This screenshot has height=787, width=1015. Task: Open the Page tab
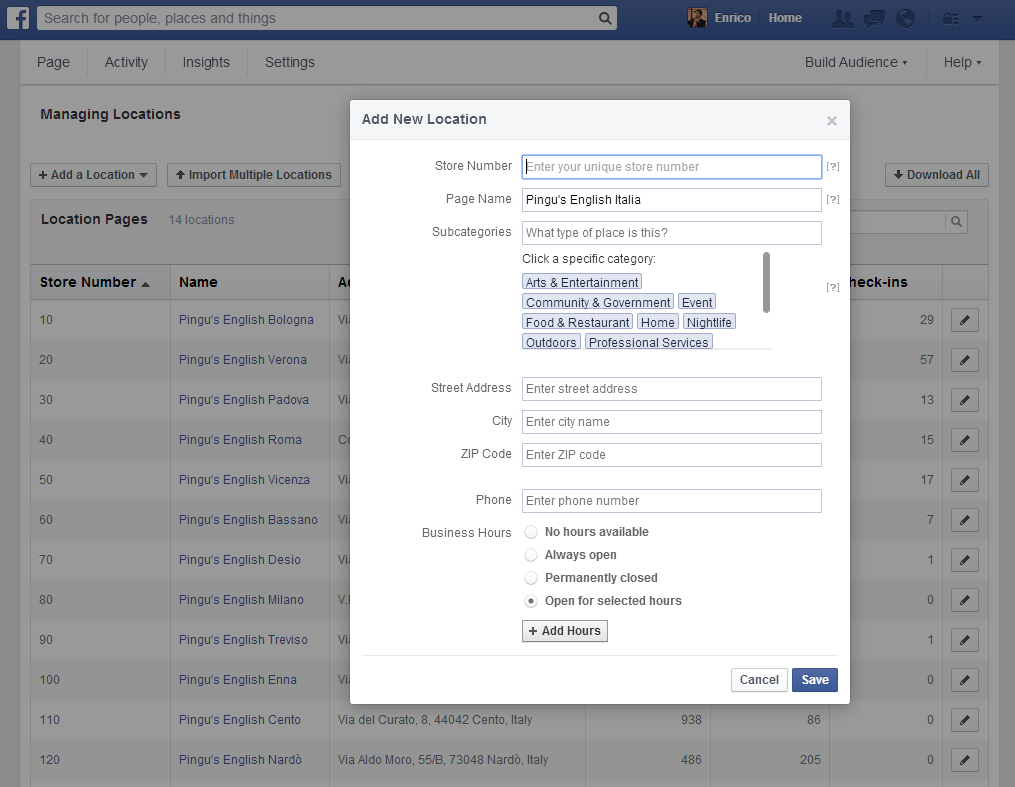[53, 62]
